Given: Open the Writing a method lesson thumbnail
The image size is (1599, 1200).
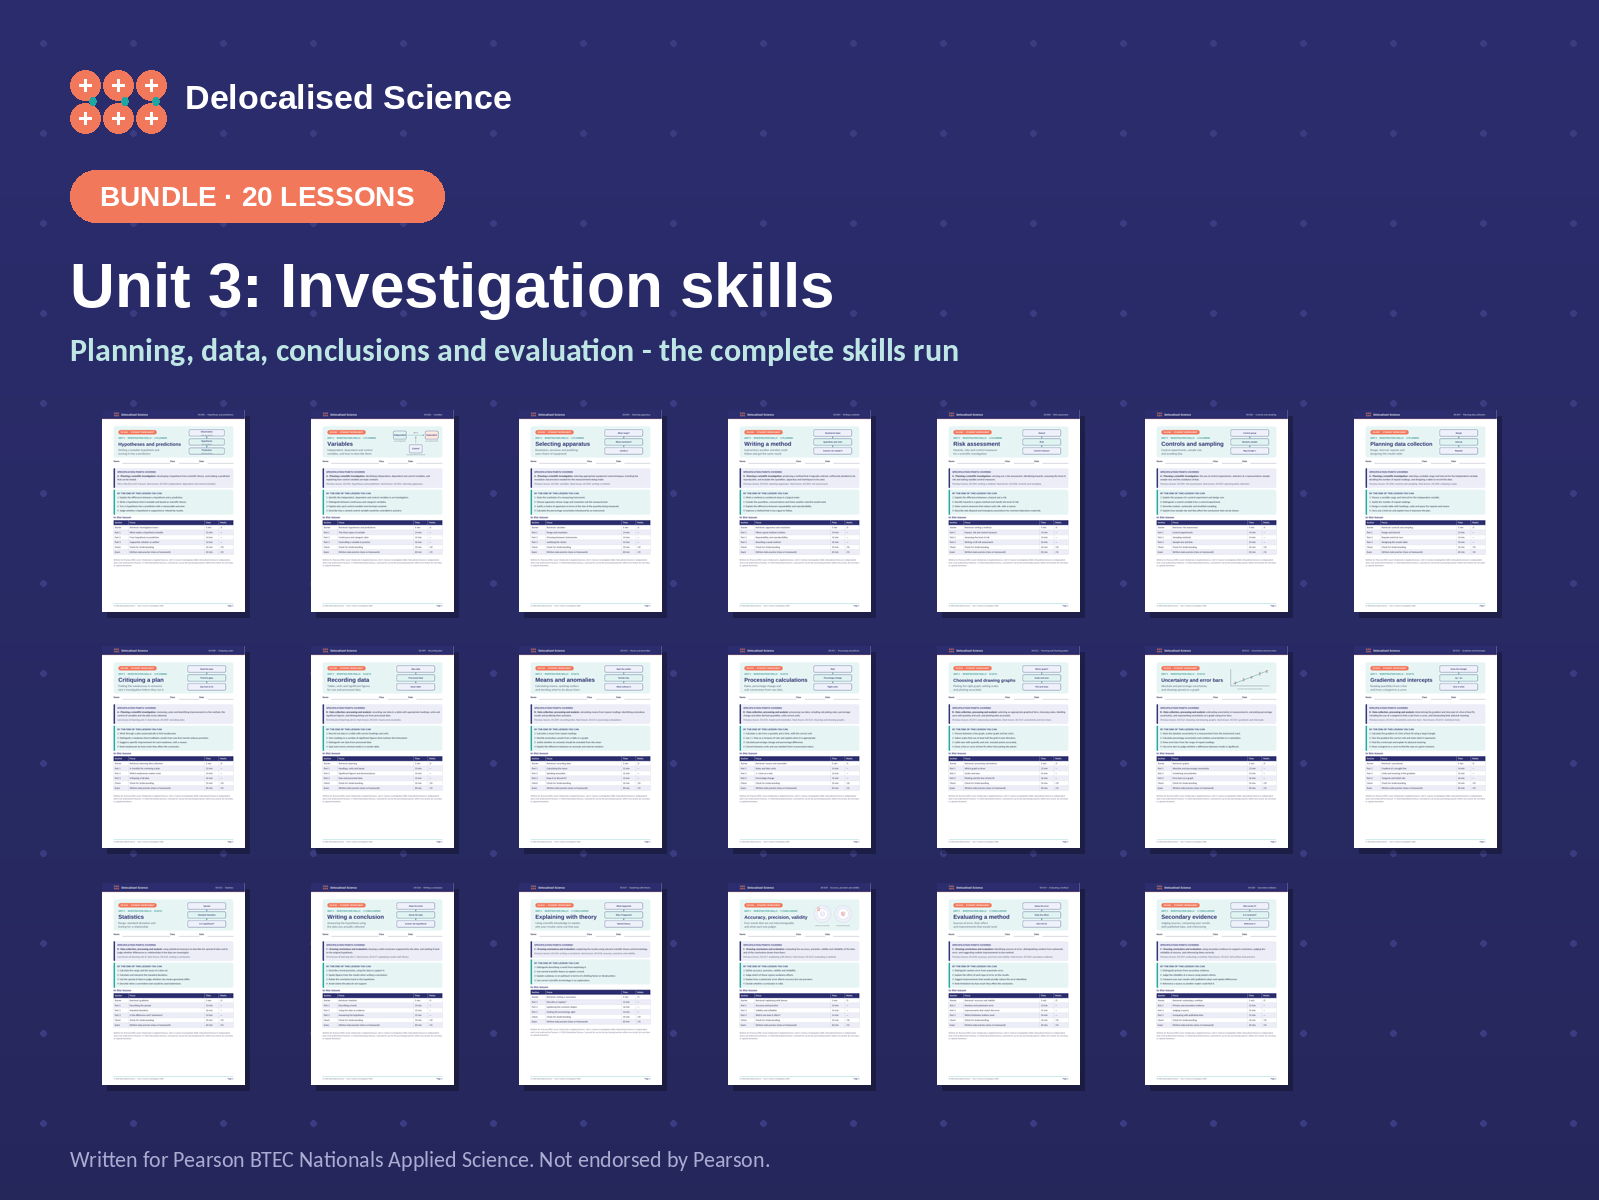Looking at the screenshot, I should coord(800,511).
